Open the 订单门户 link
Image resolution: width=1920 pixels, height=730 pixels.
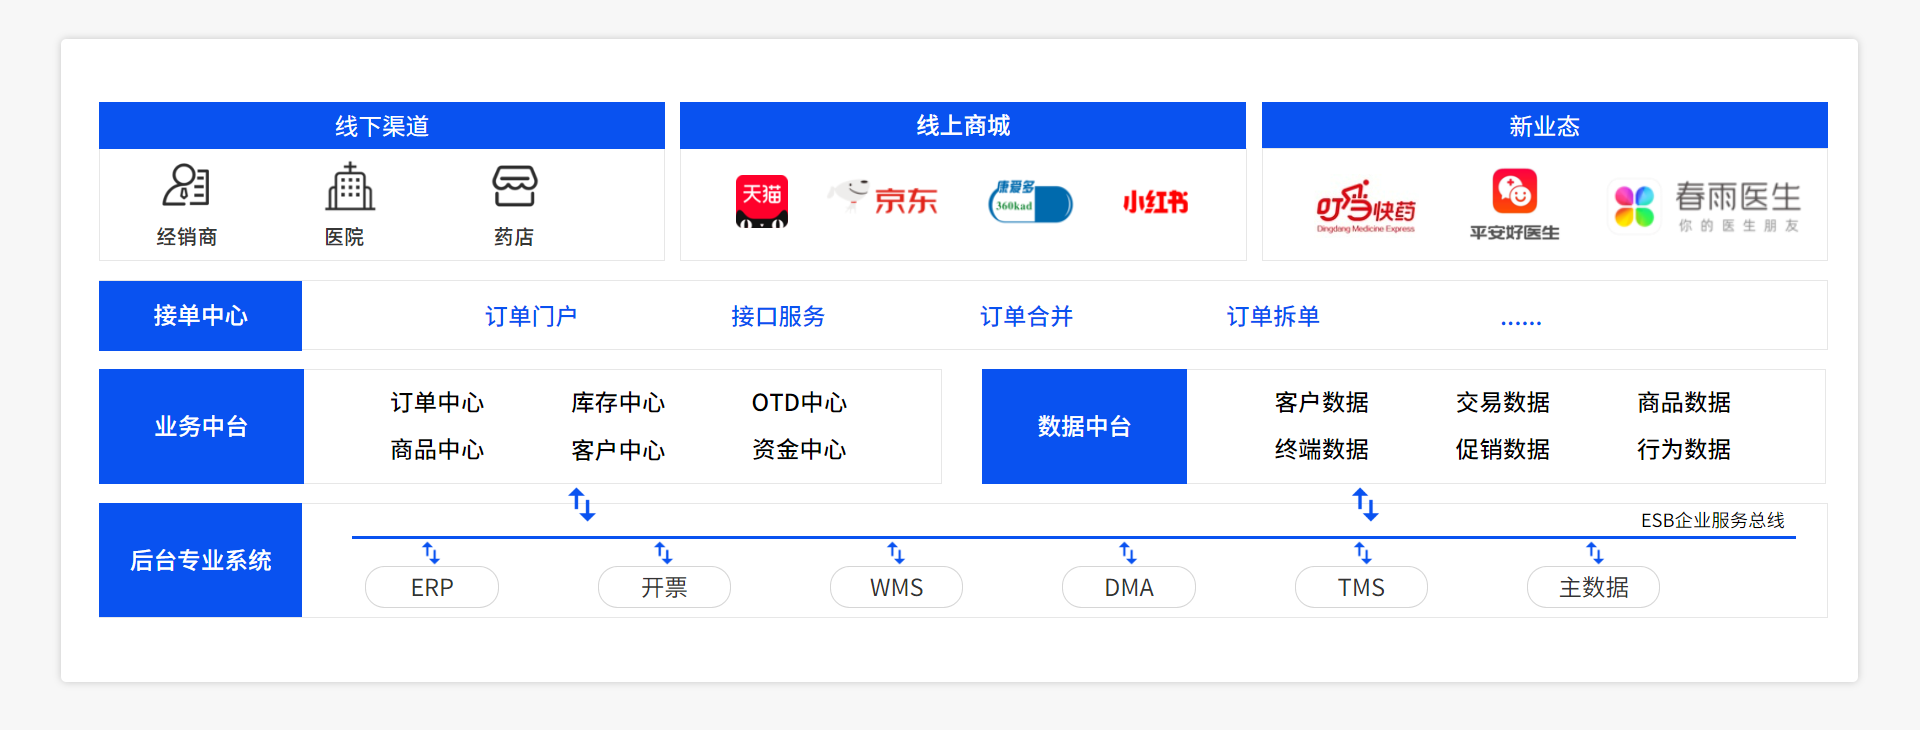[x=531, y=317]
